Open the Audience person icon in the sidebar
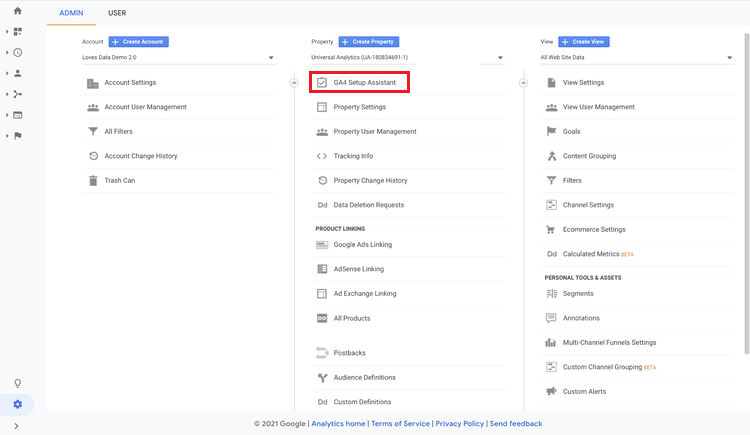This screenshot has height=435, width=750. [18, 73]
